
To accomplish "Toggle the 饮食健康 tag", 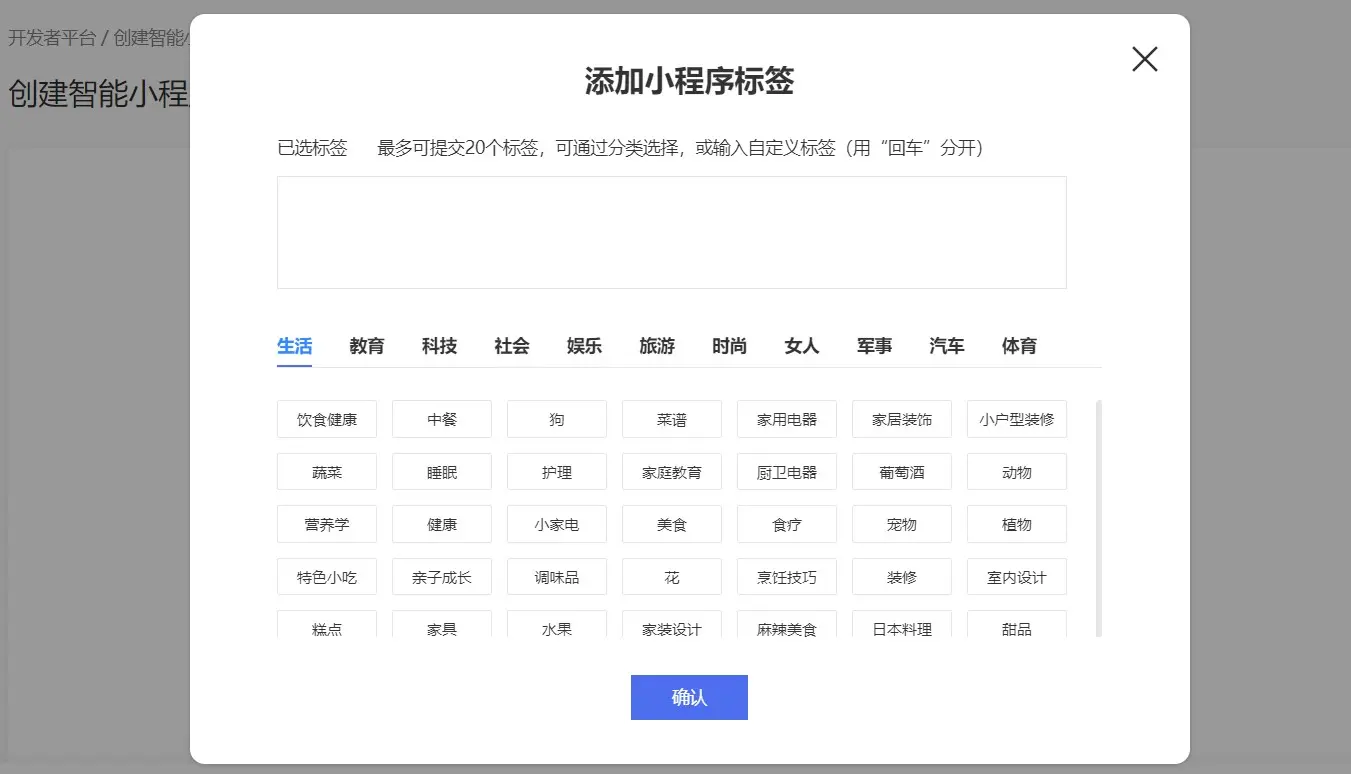I will tap(327, 419).
